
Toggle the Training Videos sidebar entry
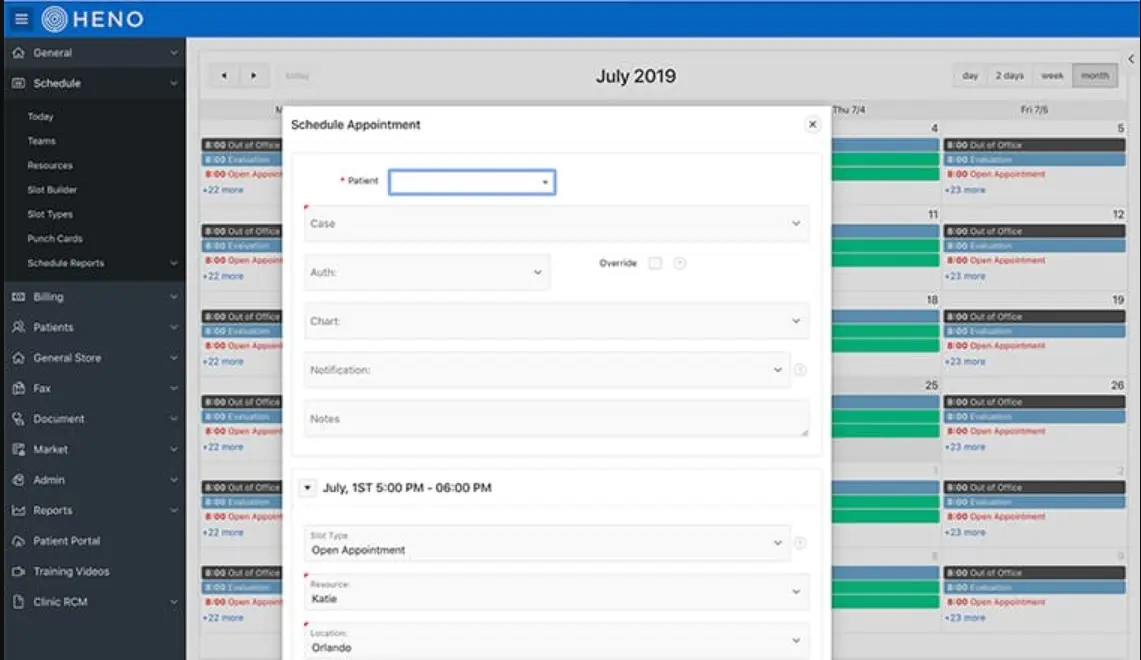tap(73, 571)
